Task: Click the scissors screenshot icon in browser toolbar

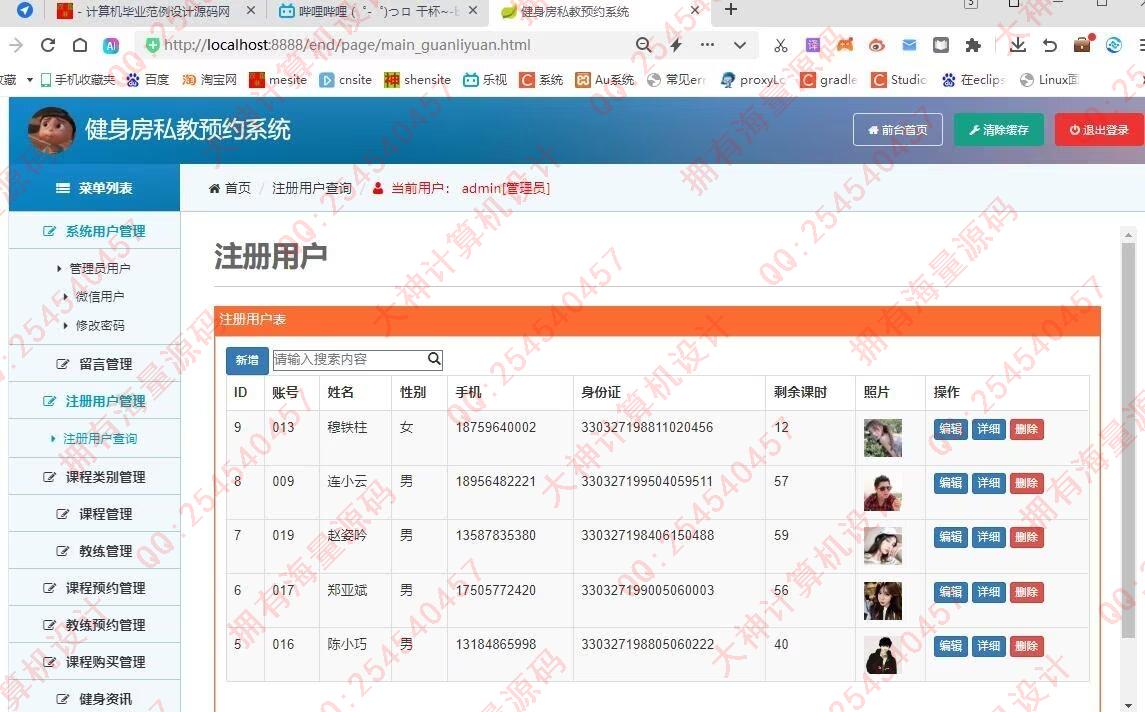Action: point(781,45)
